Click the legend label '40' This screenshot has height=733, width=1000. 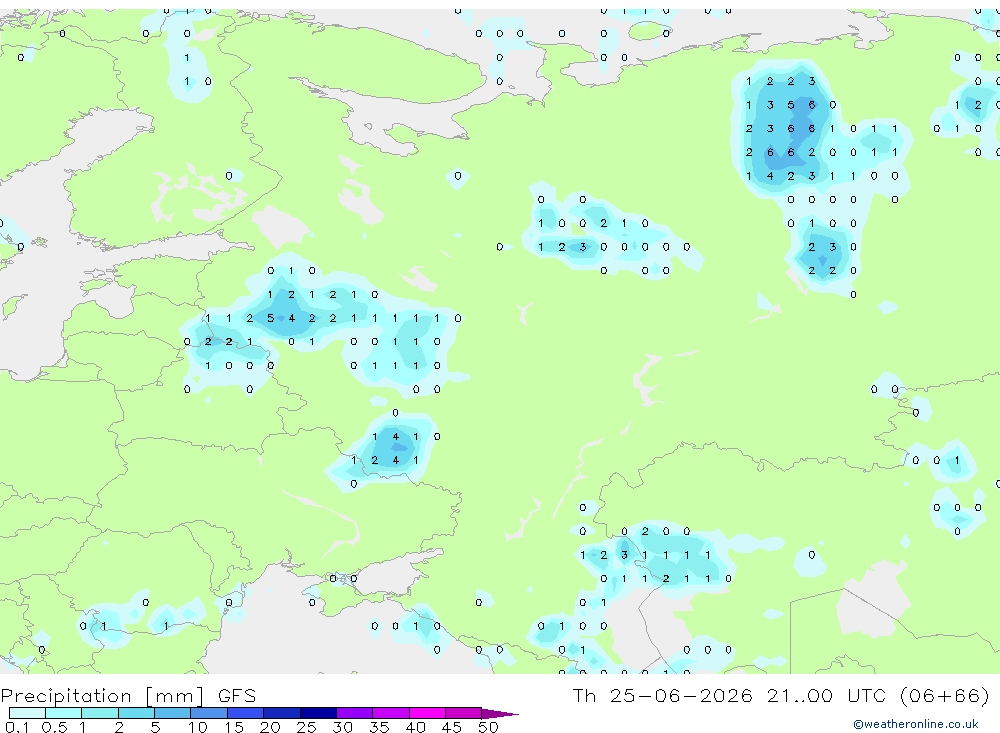[x=416, y=727]
